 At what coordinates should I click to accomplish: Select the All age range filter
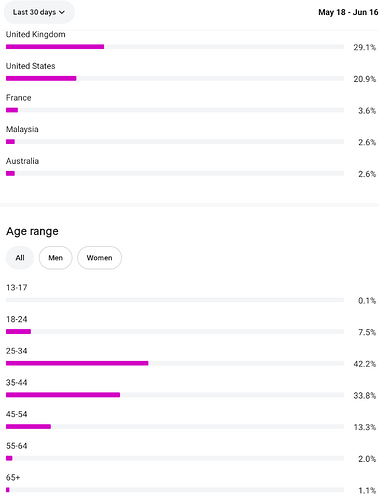(x=20, y=258)
